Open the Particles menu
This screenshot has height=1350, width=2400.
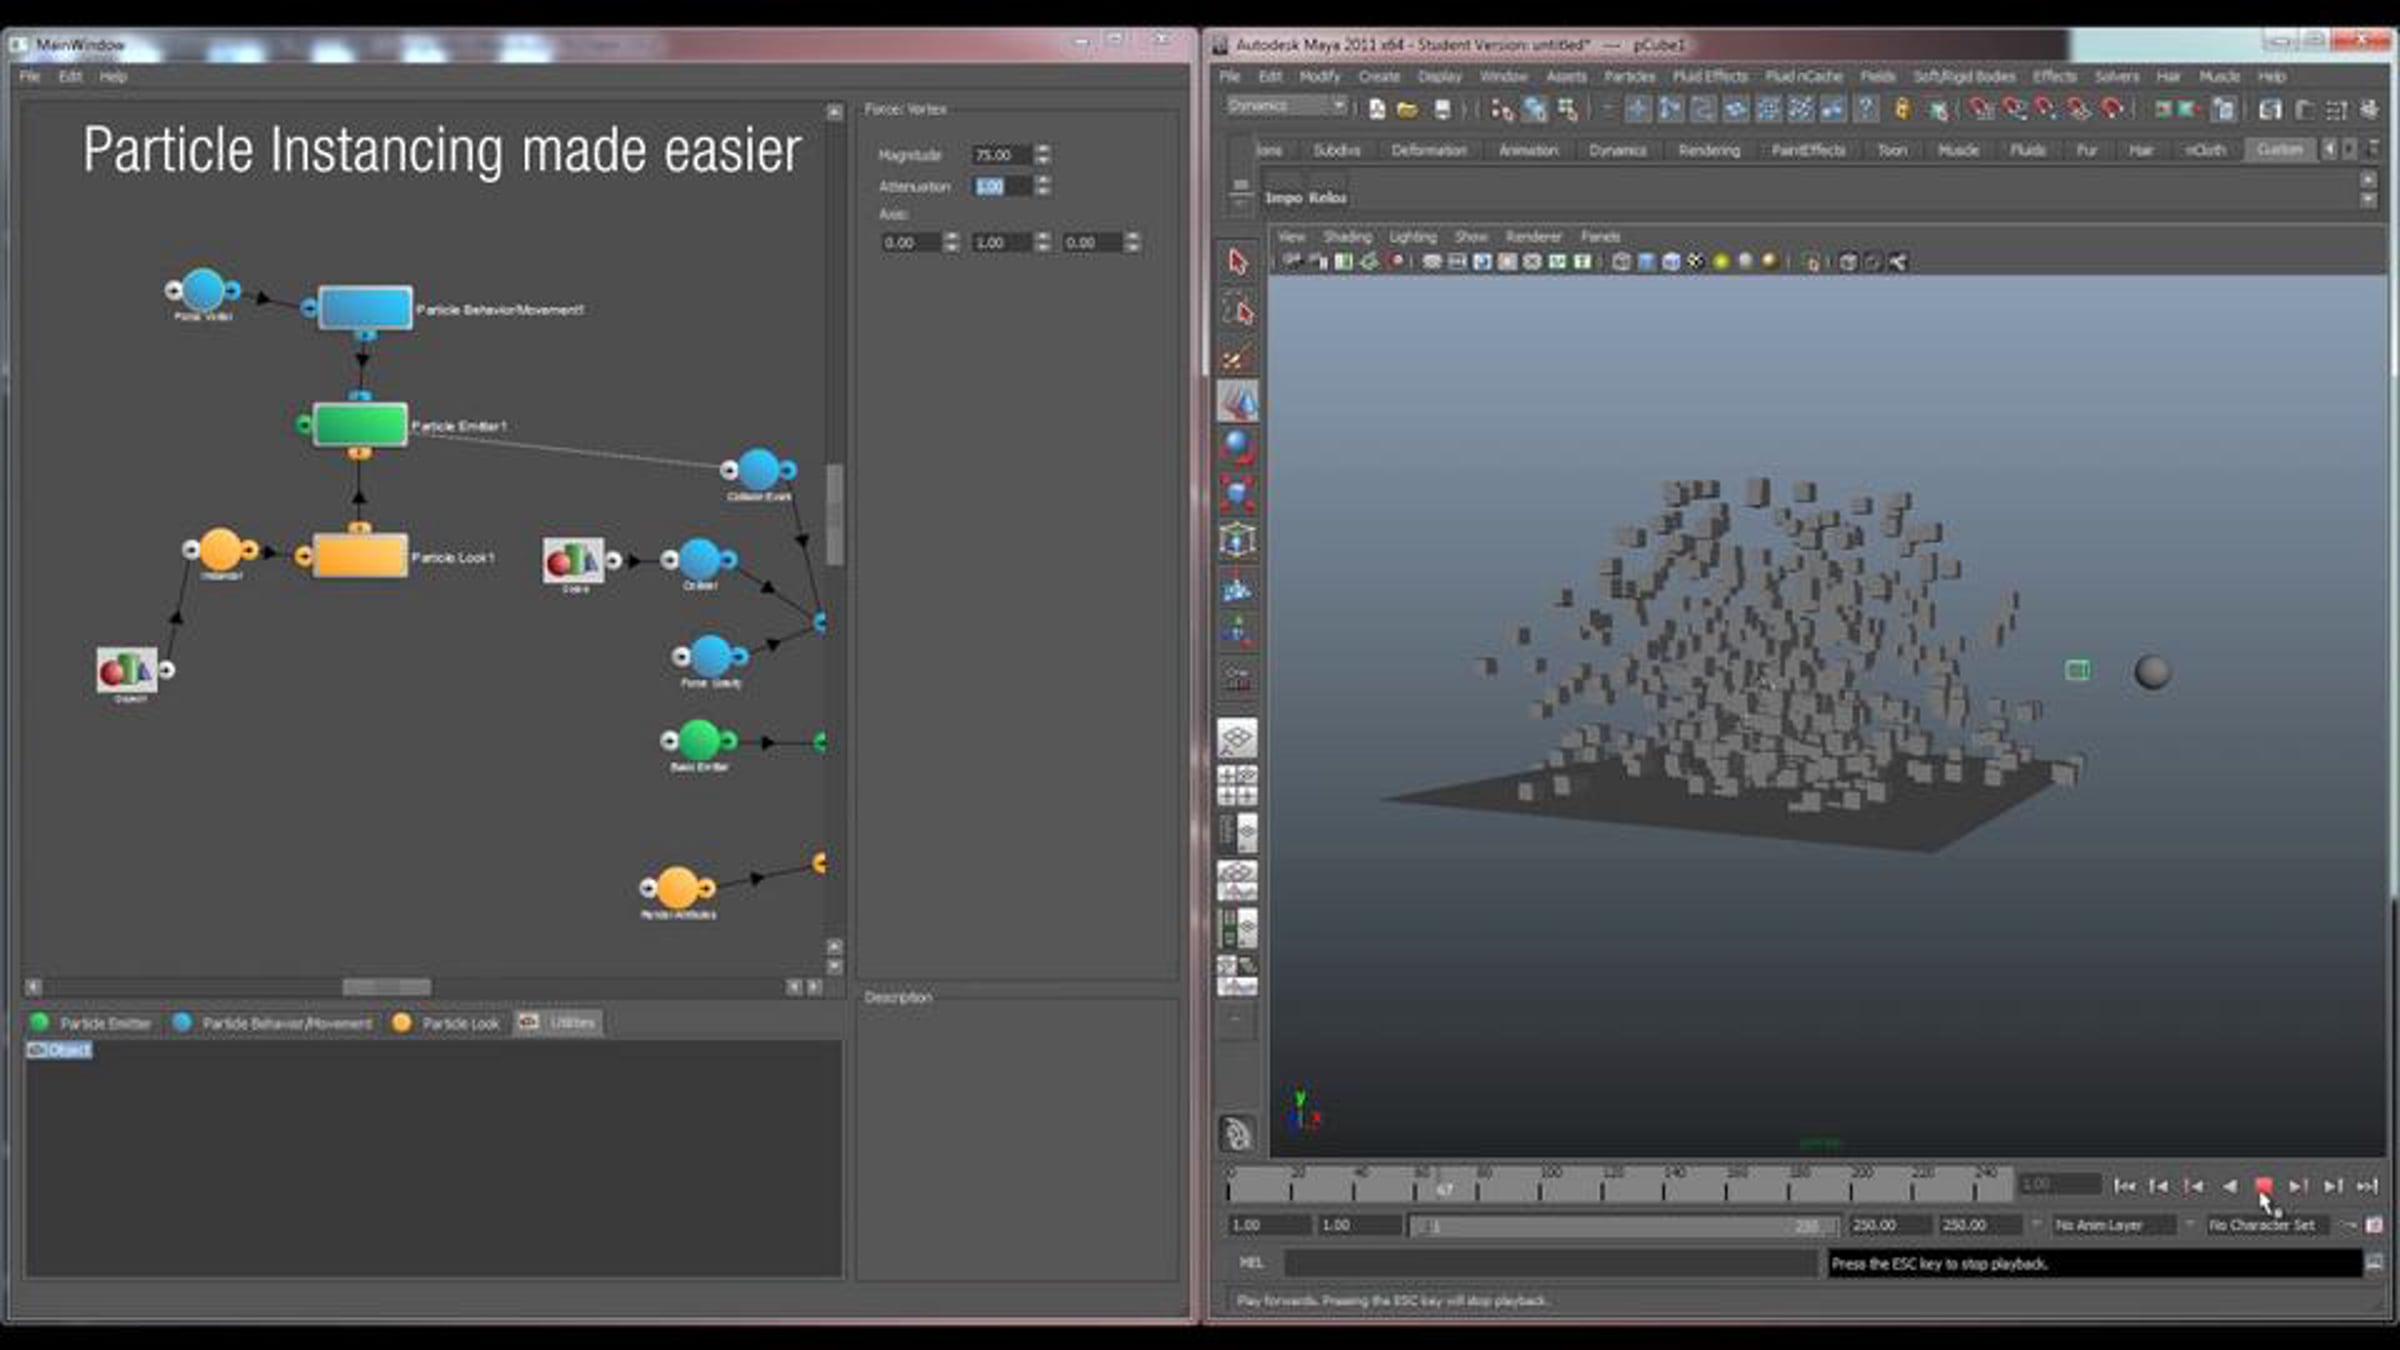[1629, 77]
